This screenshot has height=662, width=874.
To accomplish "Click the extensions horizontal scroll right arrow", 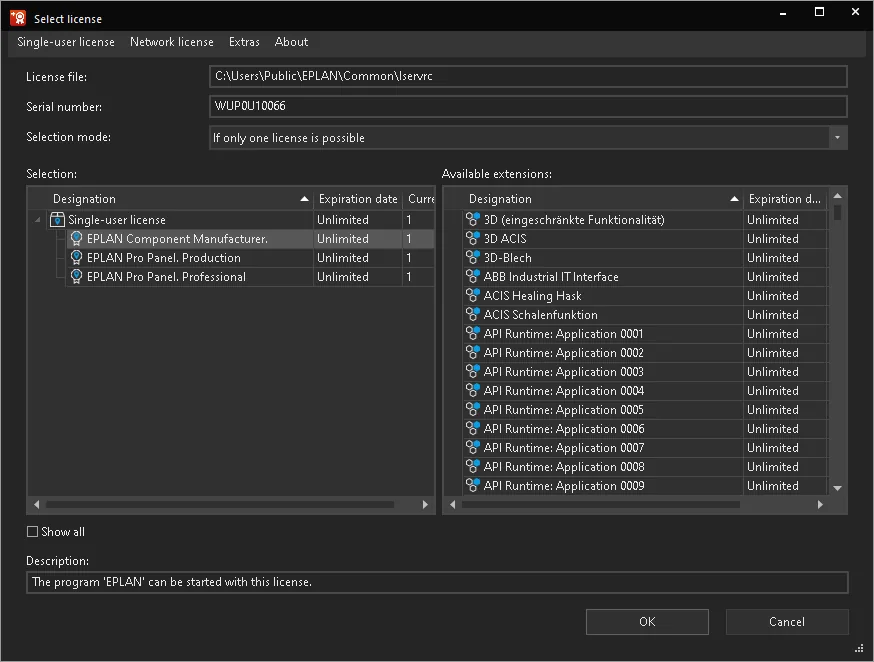I will point(820,504).
